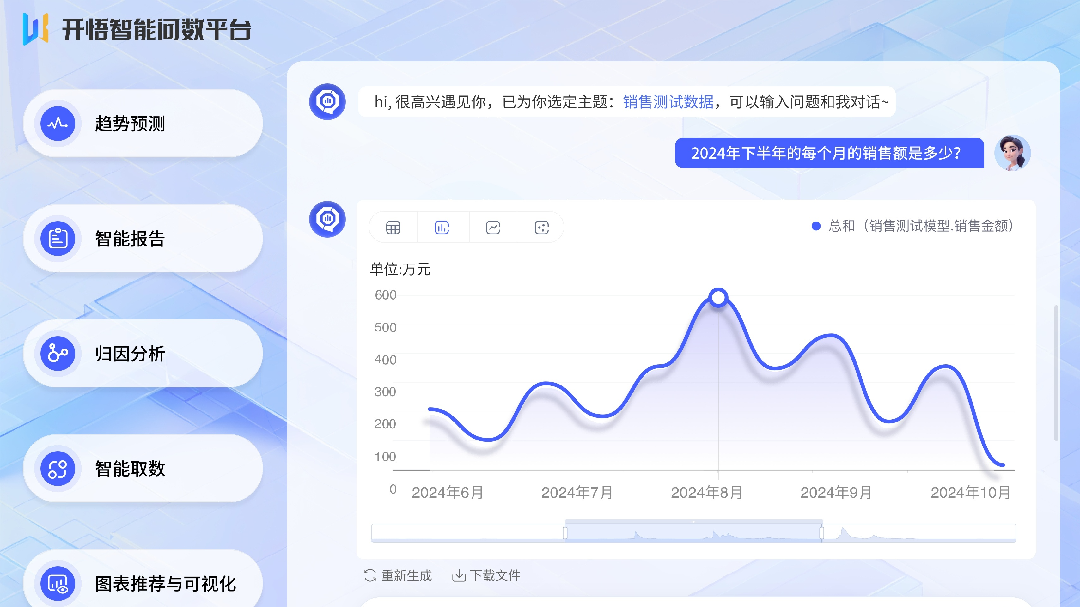Click the user avatar beside the question

1012,153
